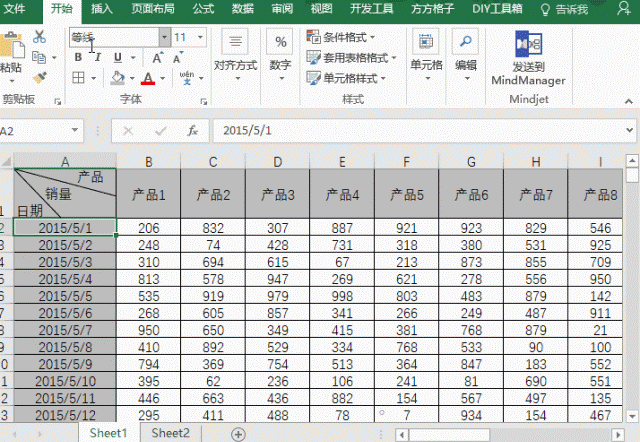Open underline style dropdown arrow
Viewport: 640px width, 442px height.
click(x=133, y=58)
